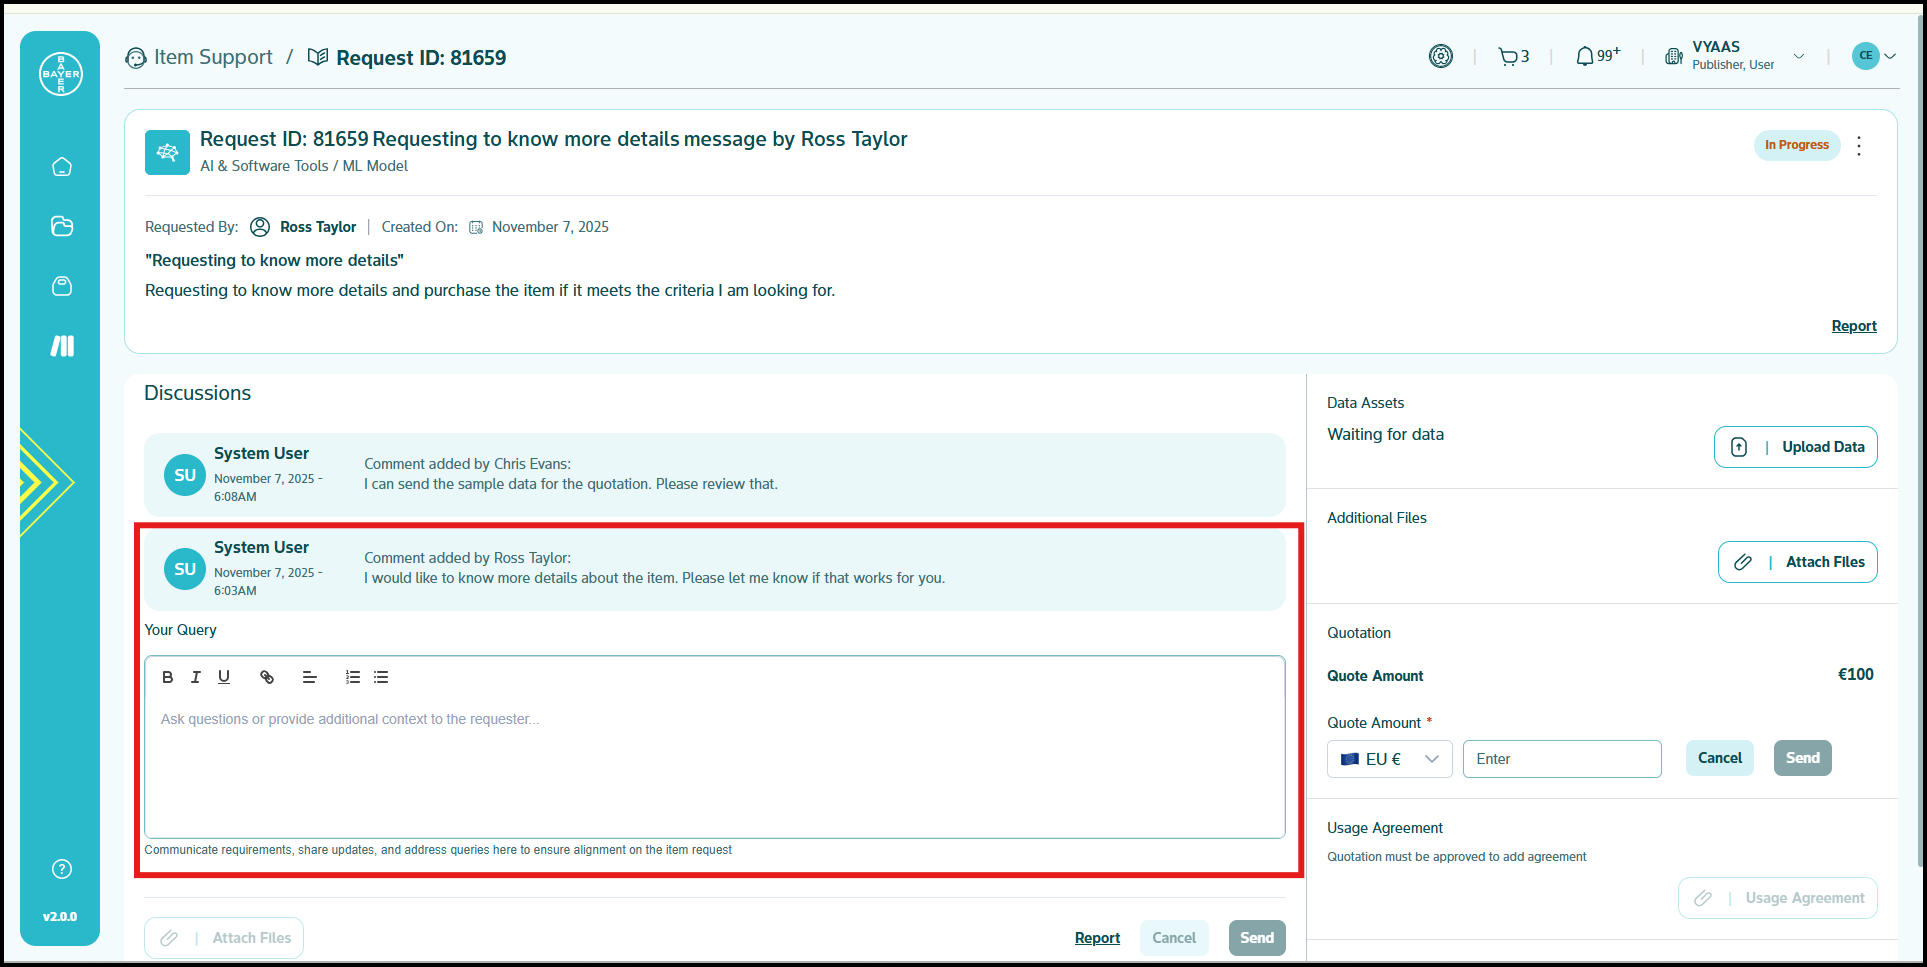Viewport: 1927px width, 967px height.
Task: Toggle underline formatting in the query editor
Action: pyautogui.click(x=224, y=677)
